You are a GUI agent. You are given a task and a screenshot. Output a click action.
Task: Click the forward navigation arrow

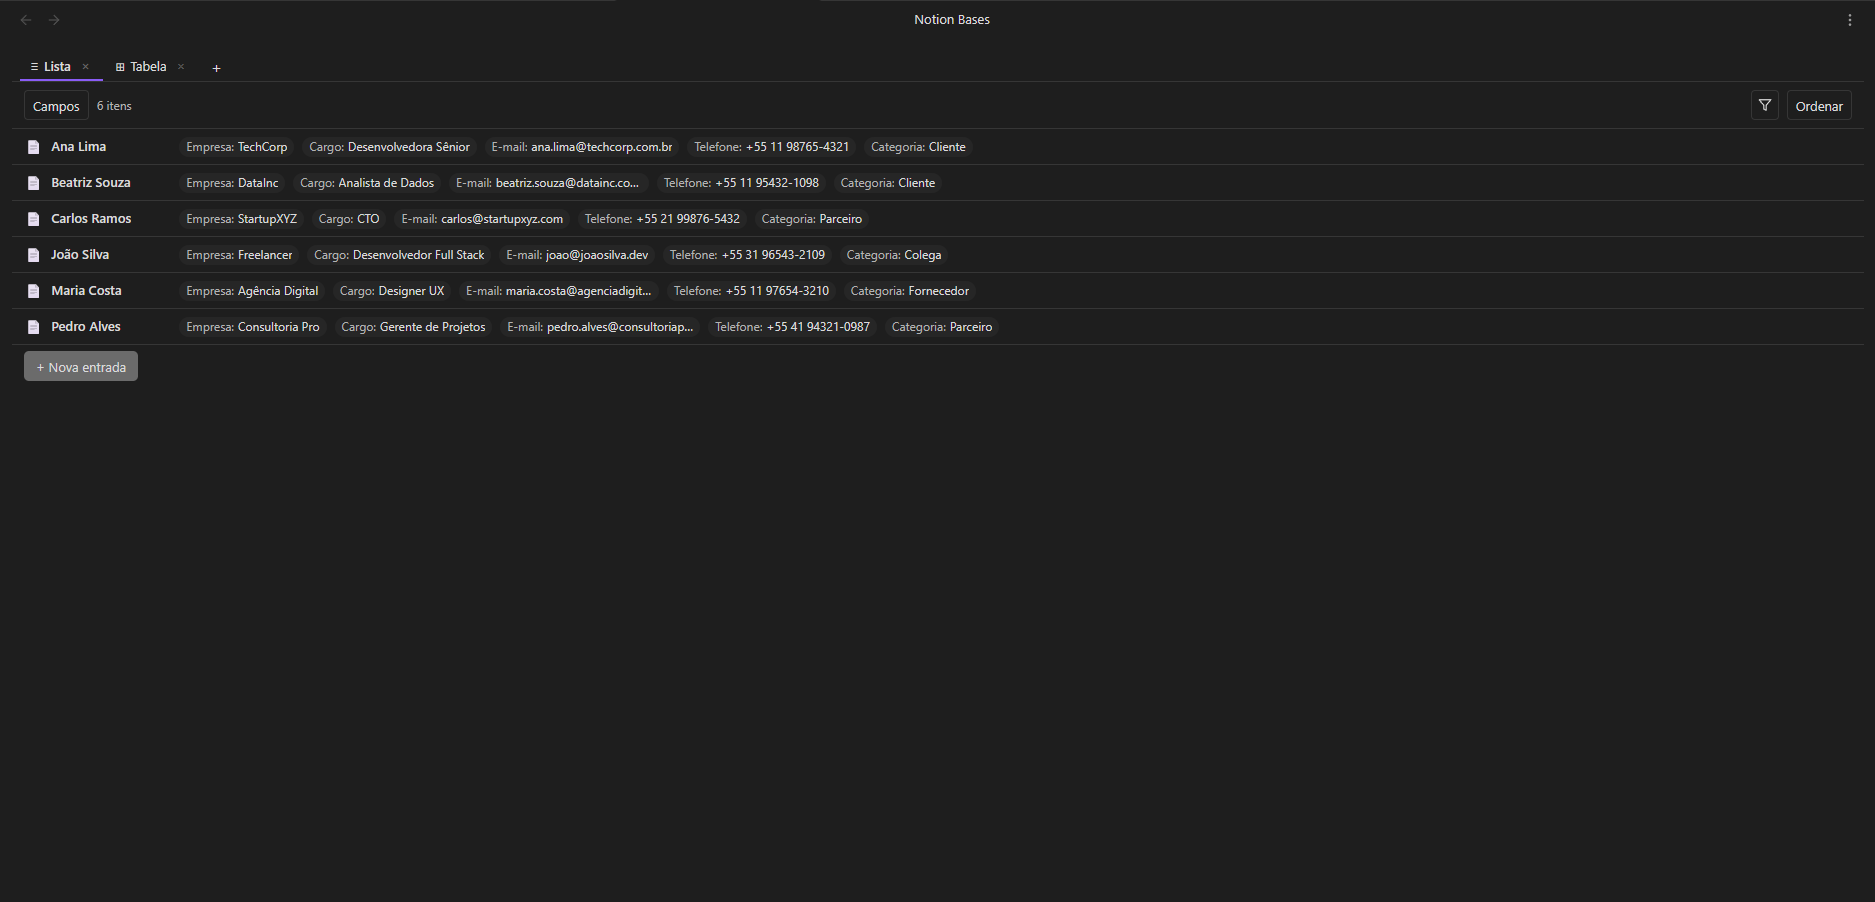coord(54,19)
